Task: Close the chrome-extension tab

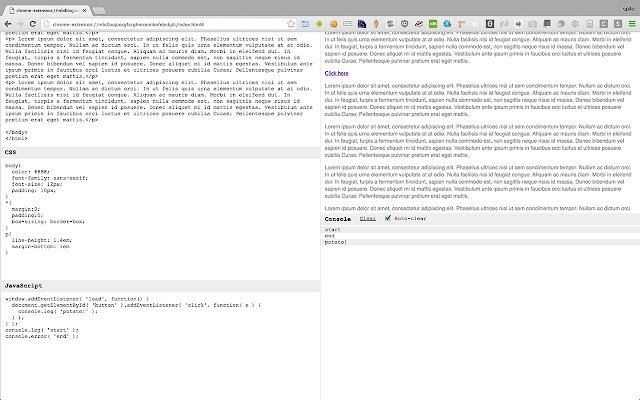Action: 84,10
